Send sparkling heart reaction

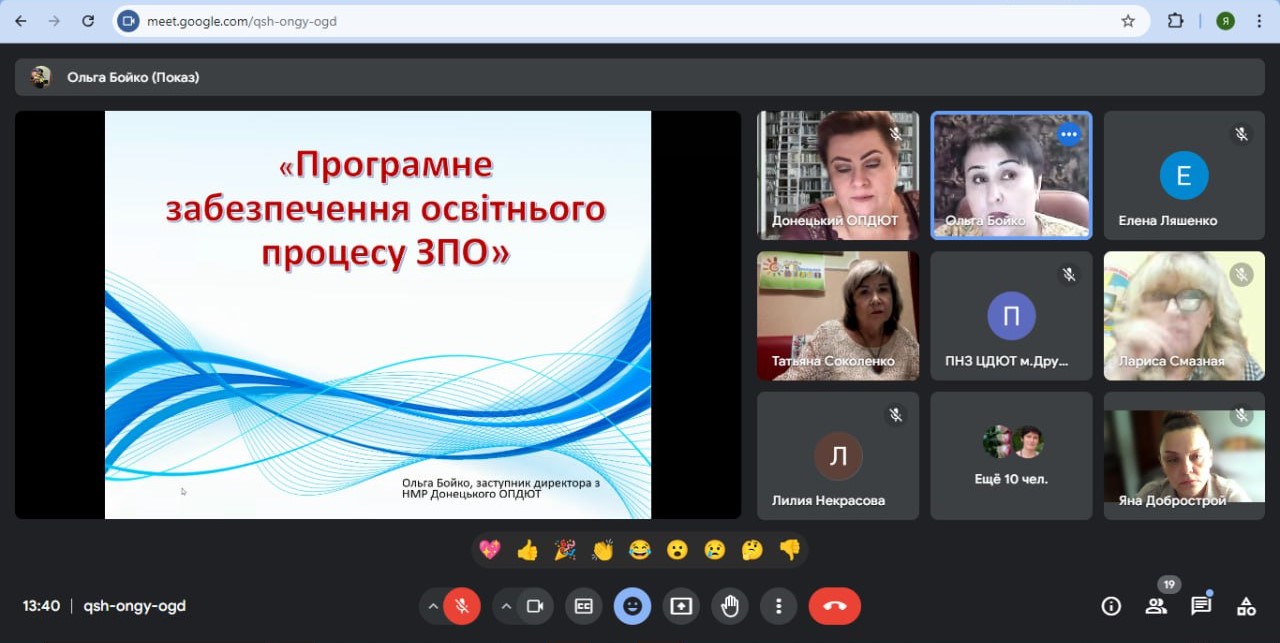(490, 549)
